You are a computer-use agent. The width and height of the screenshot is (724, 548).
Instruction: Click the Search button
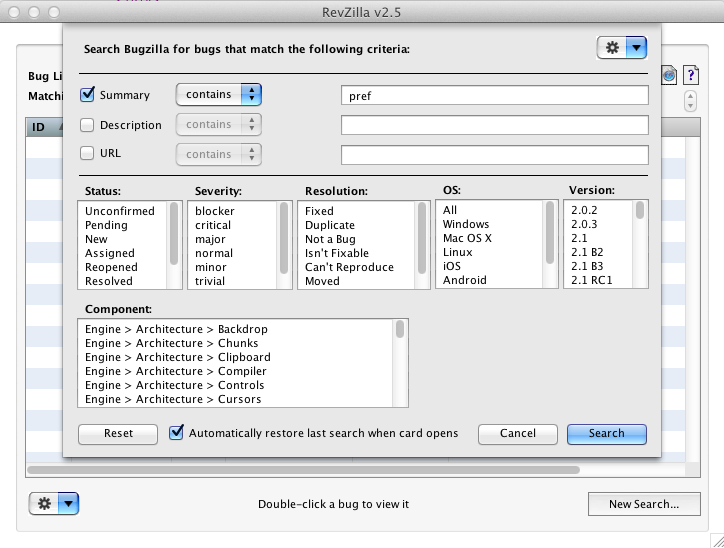606,434
